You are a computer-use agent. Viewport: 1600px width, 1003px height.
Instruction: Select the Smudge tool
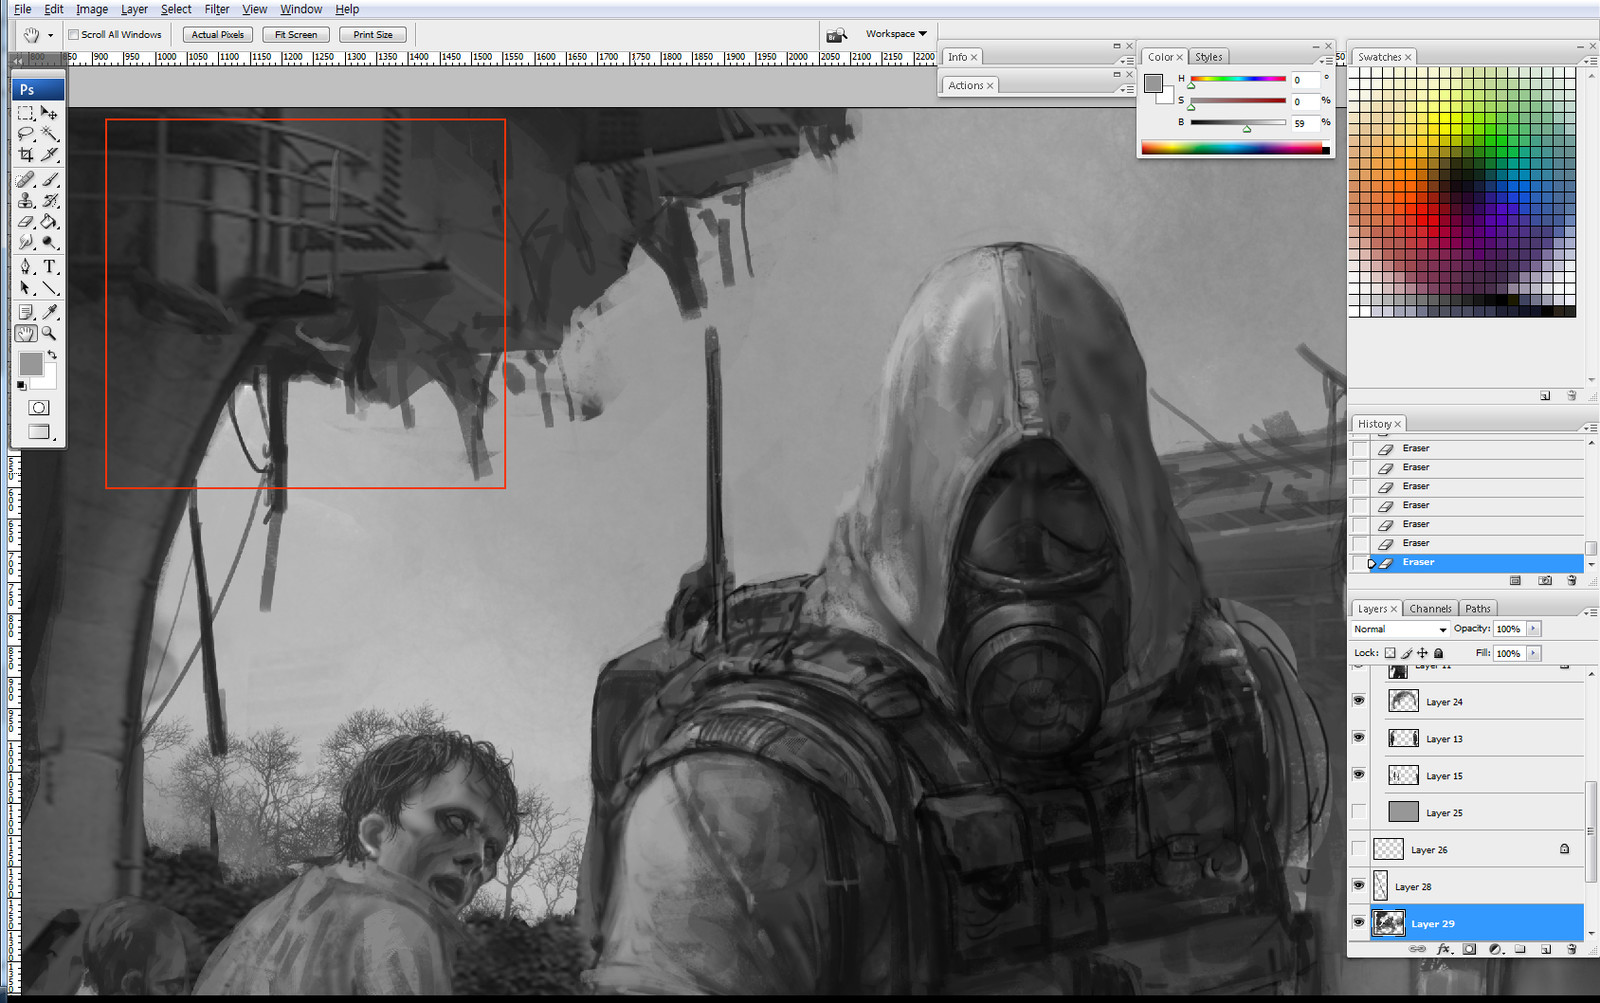[x=26, y=242]
